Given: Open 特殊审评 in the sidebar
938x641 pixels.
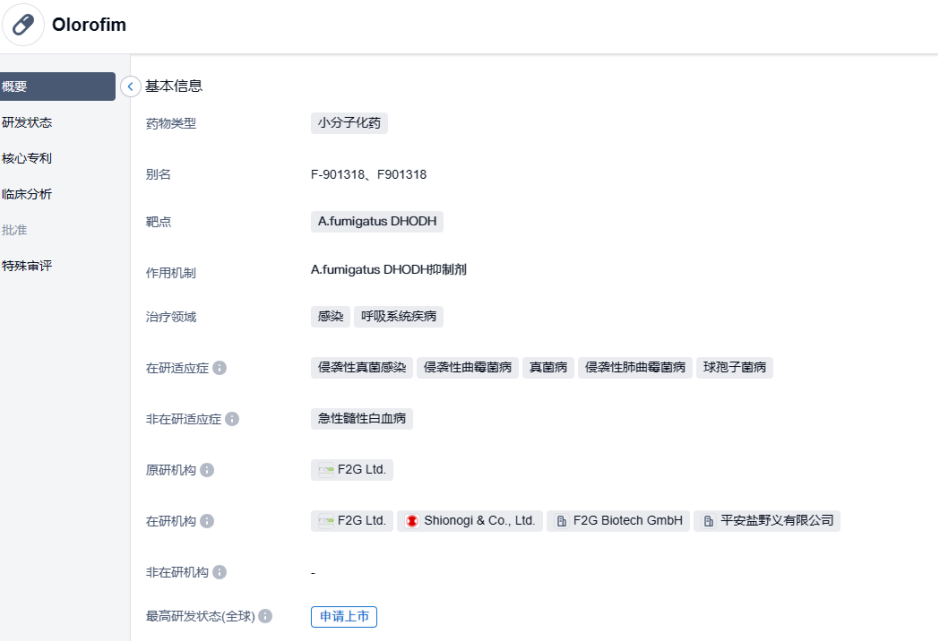Looking at the screenshot, I should point(28,266).
